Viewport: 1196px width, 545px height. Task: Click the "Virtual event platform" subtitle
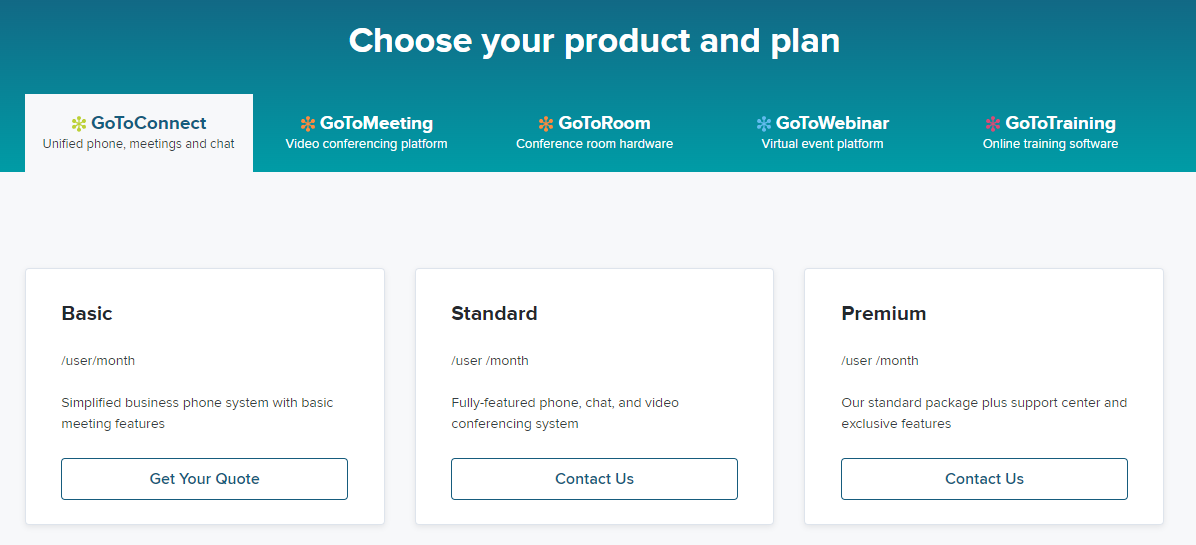pyautogui.click(x=822, y=144)
